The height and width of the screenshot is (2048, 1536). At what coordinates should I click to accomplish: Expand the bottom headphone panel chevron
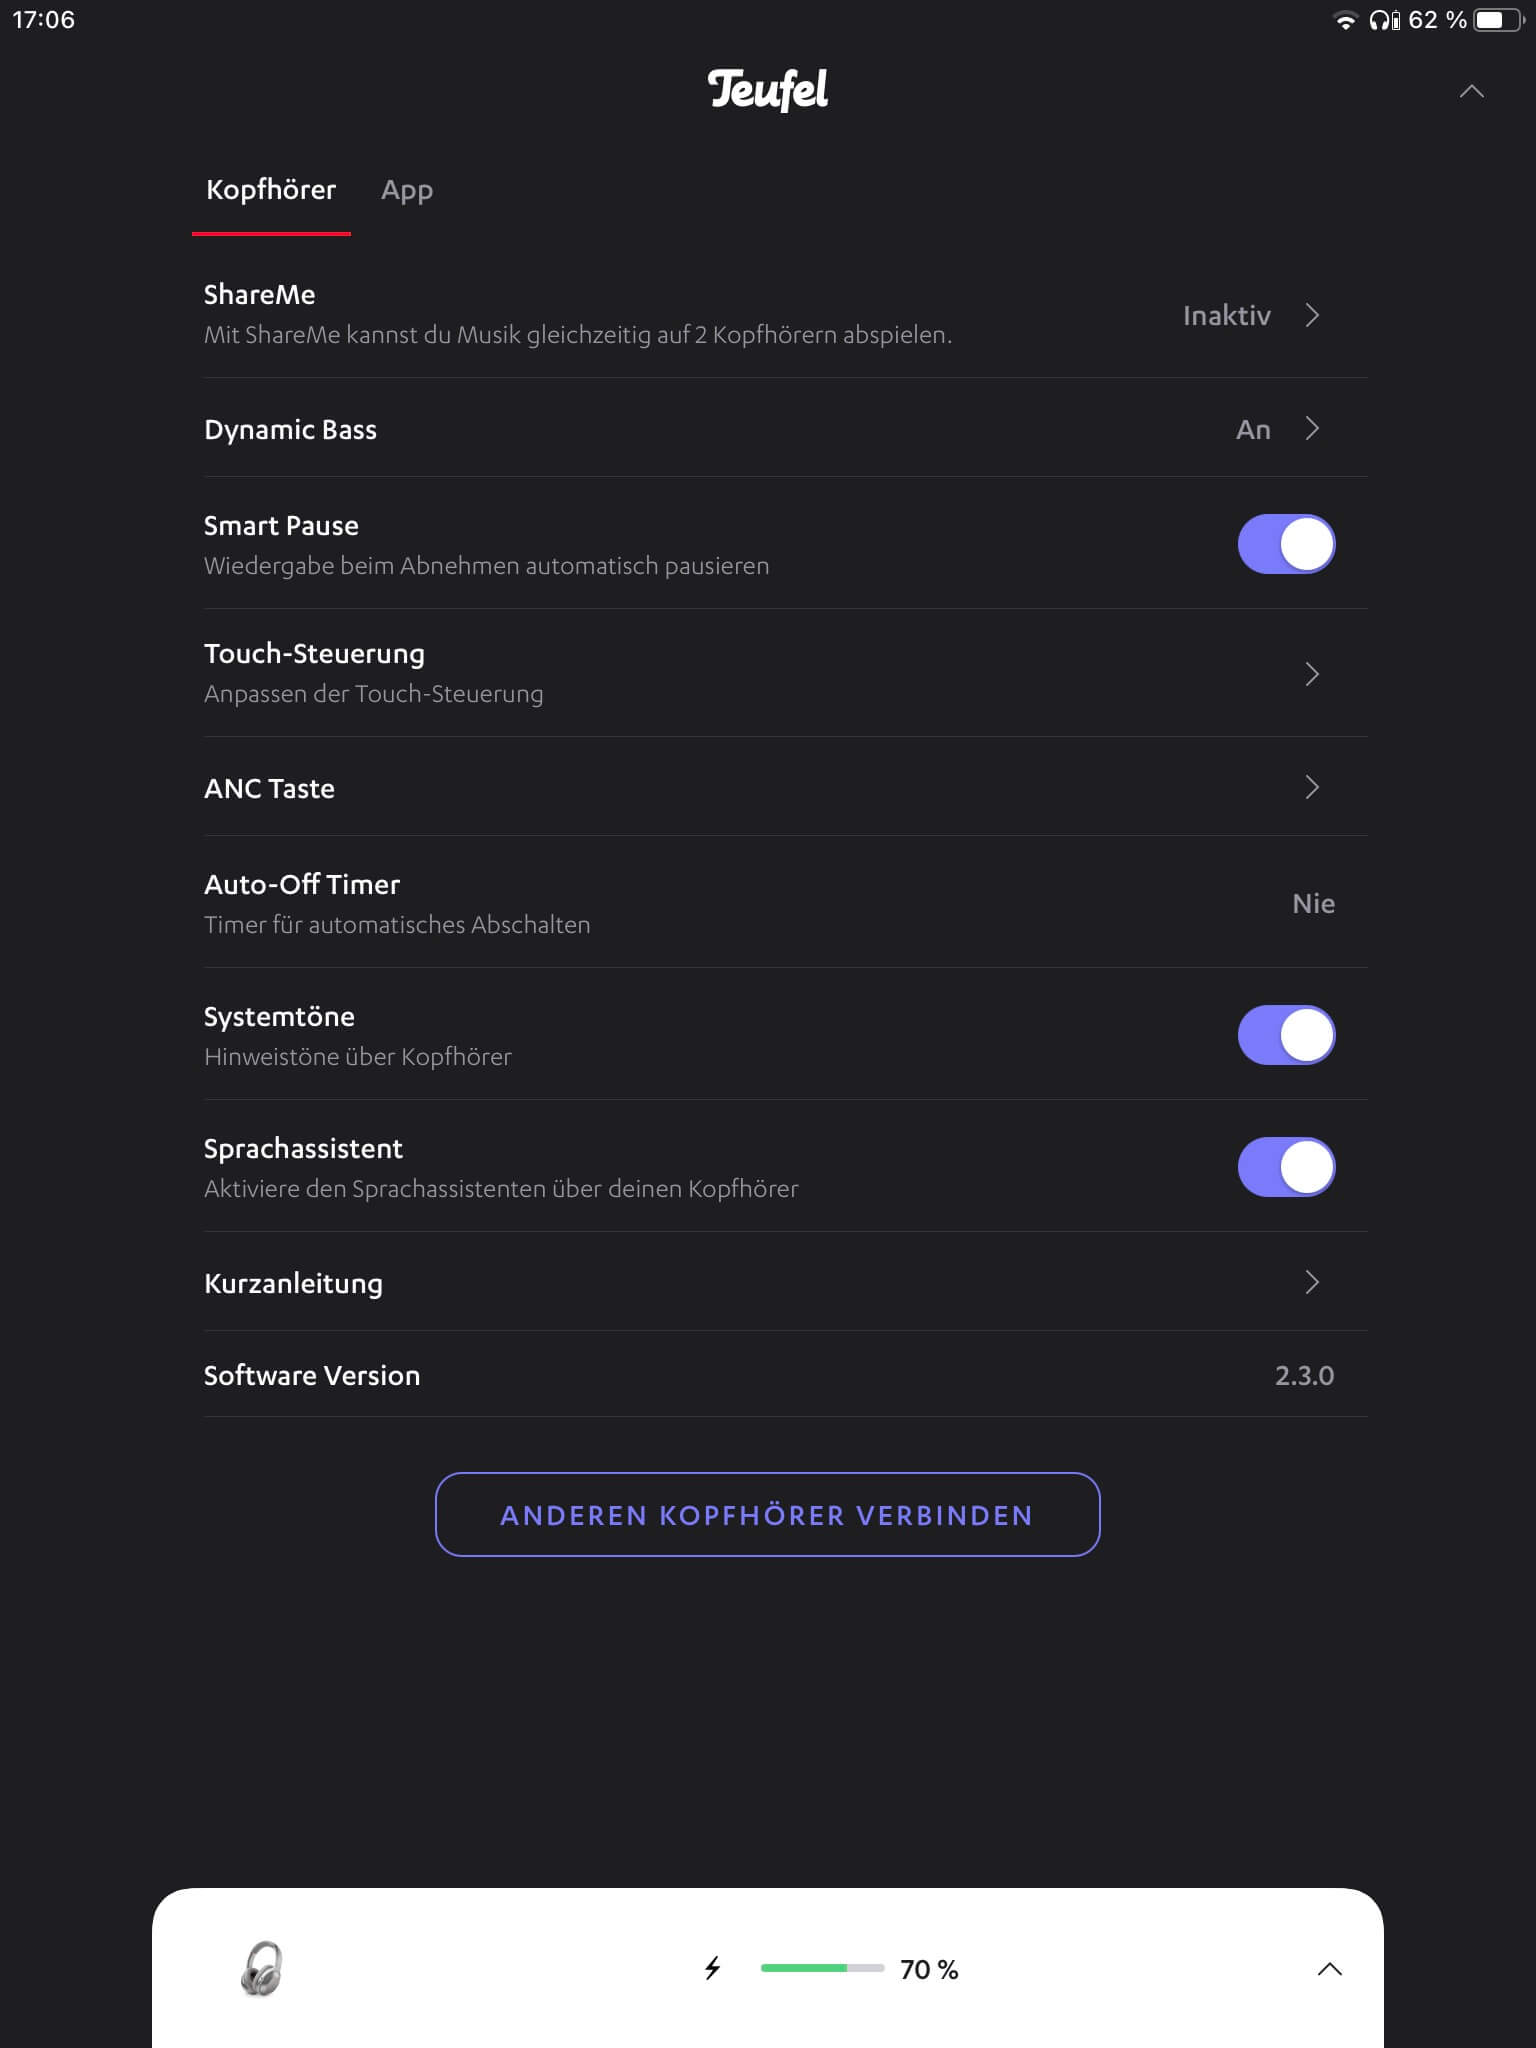[x=1329, y=1969]
